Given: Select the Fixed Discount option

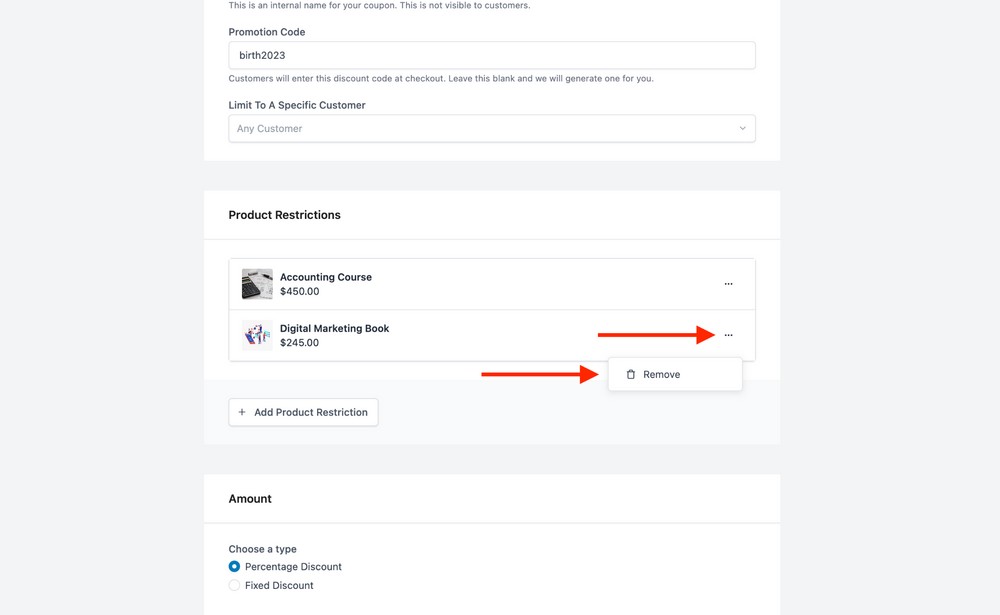Looking at the screenshot, I should tap(233, 585).
